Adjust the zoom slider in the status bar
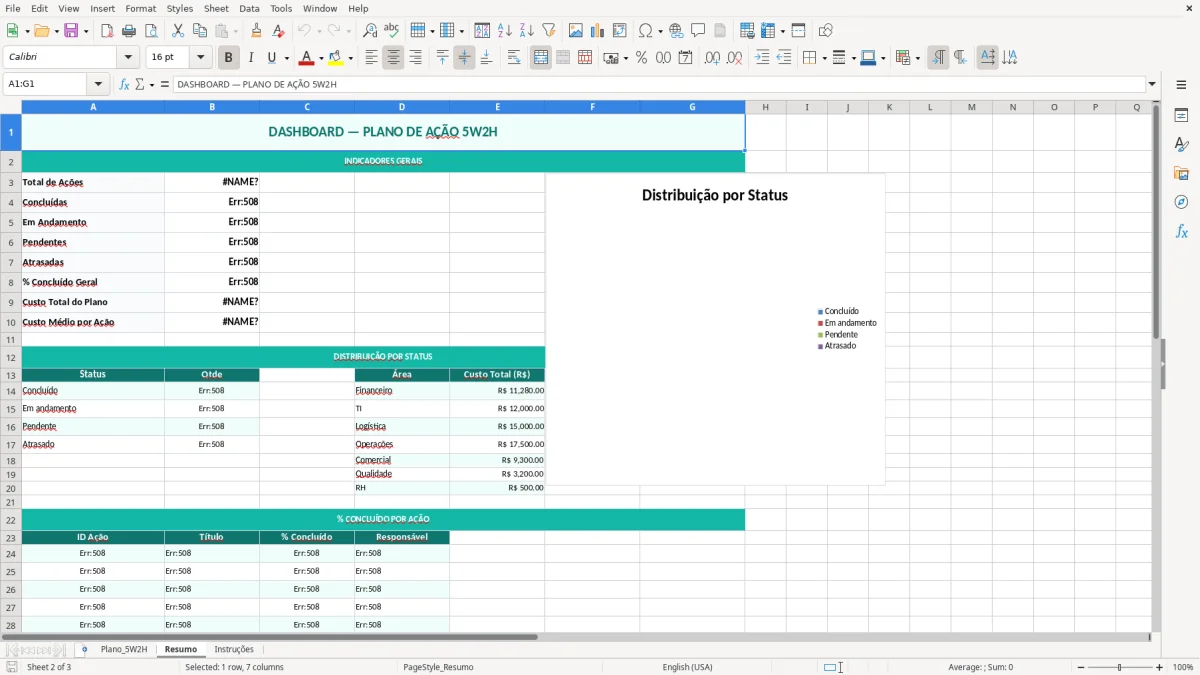 click(1119, 667)
